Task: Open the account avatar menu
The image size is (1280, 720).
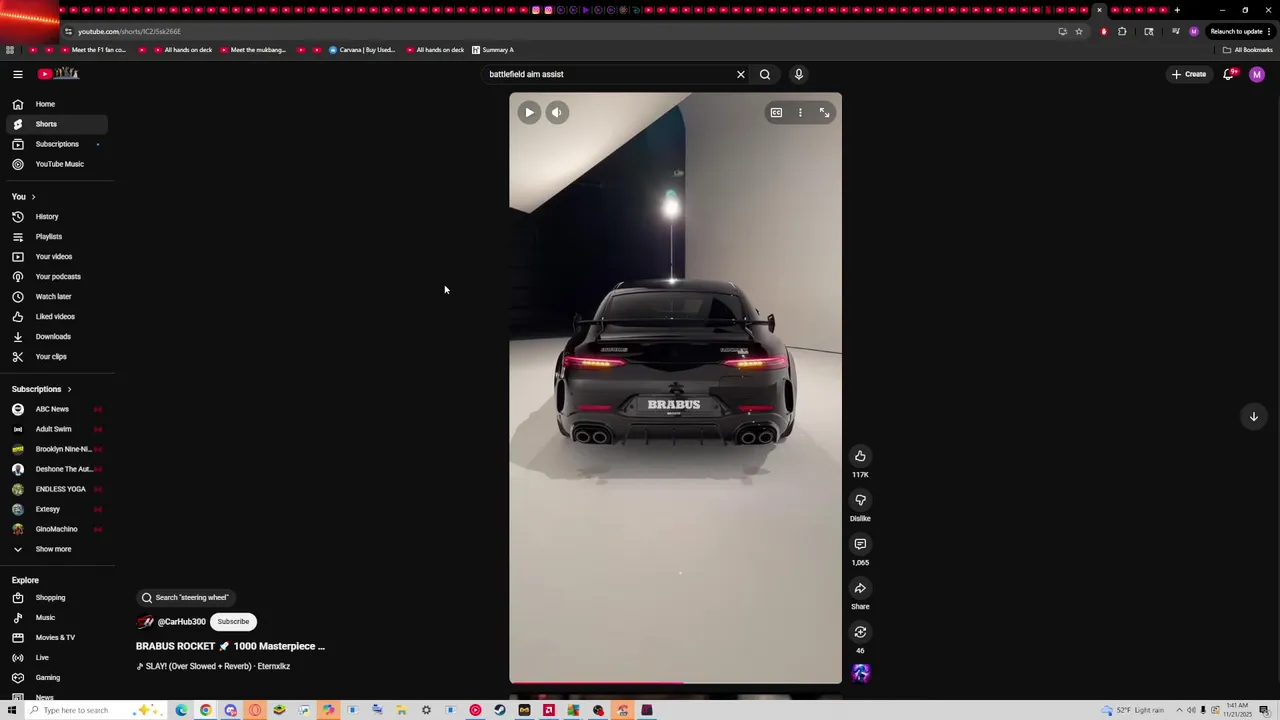Action: coord(1257,74)
